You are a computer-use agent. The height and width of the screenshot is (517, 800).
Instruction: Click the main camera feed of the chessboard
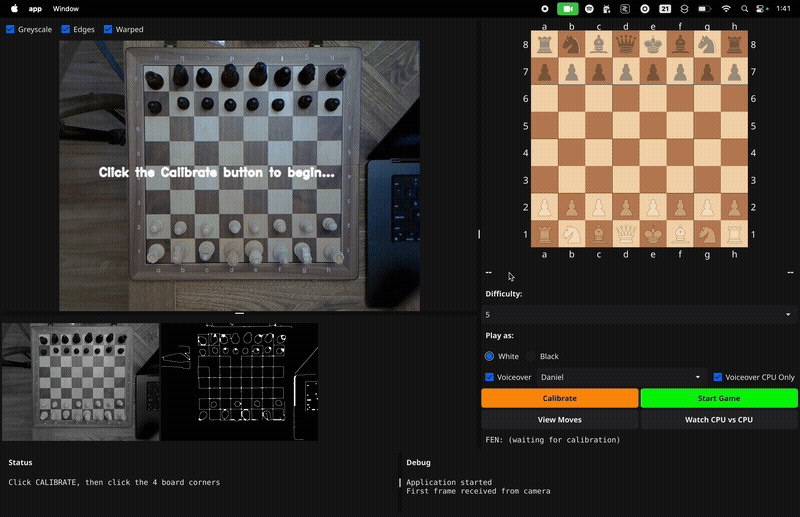point(239,176)
